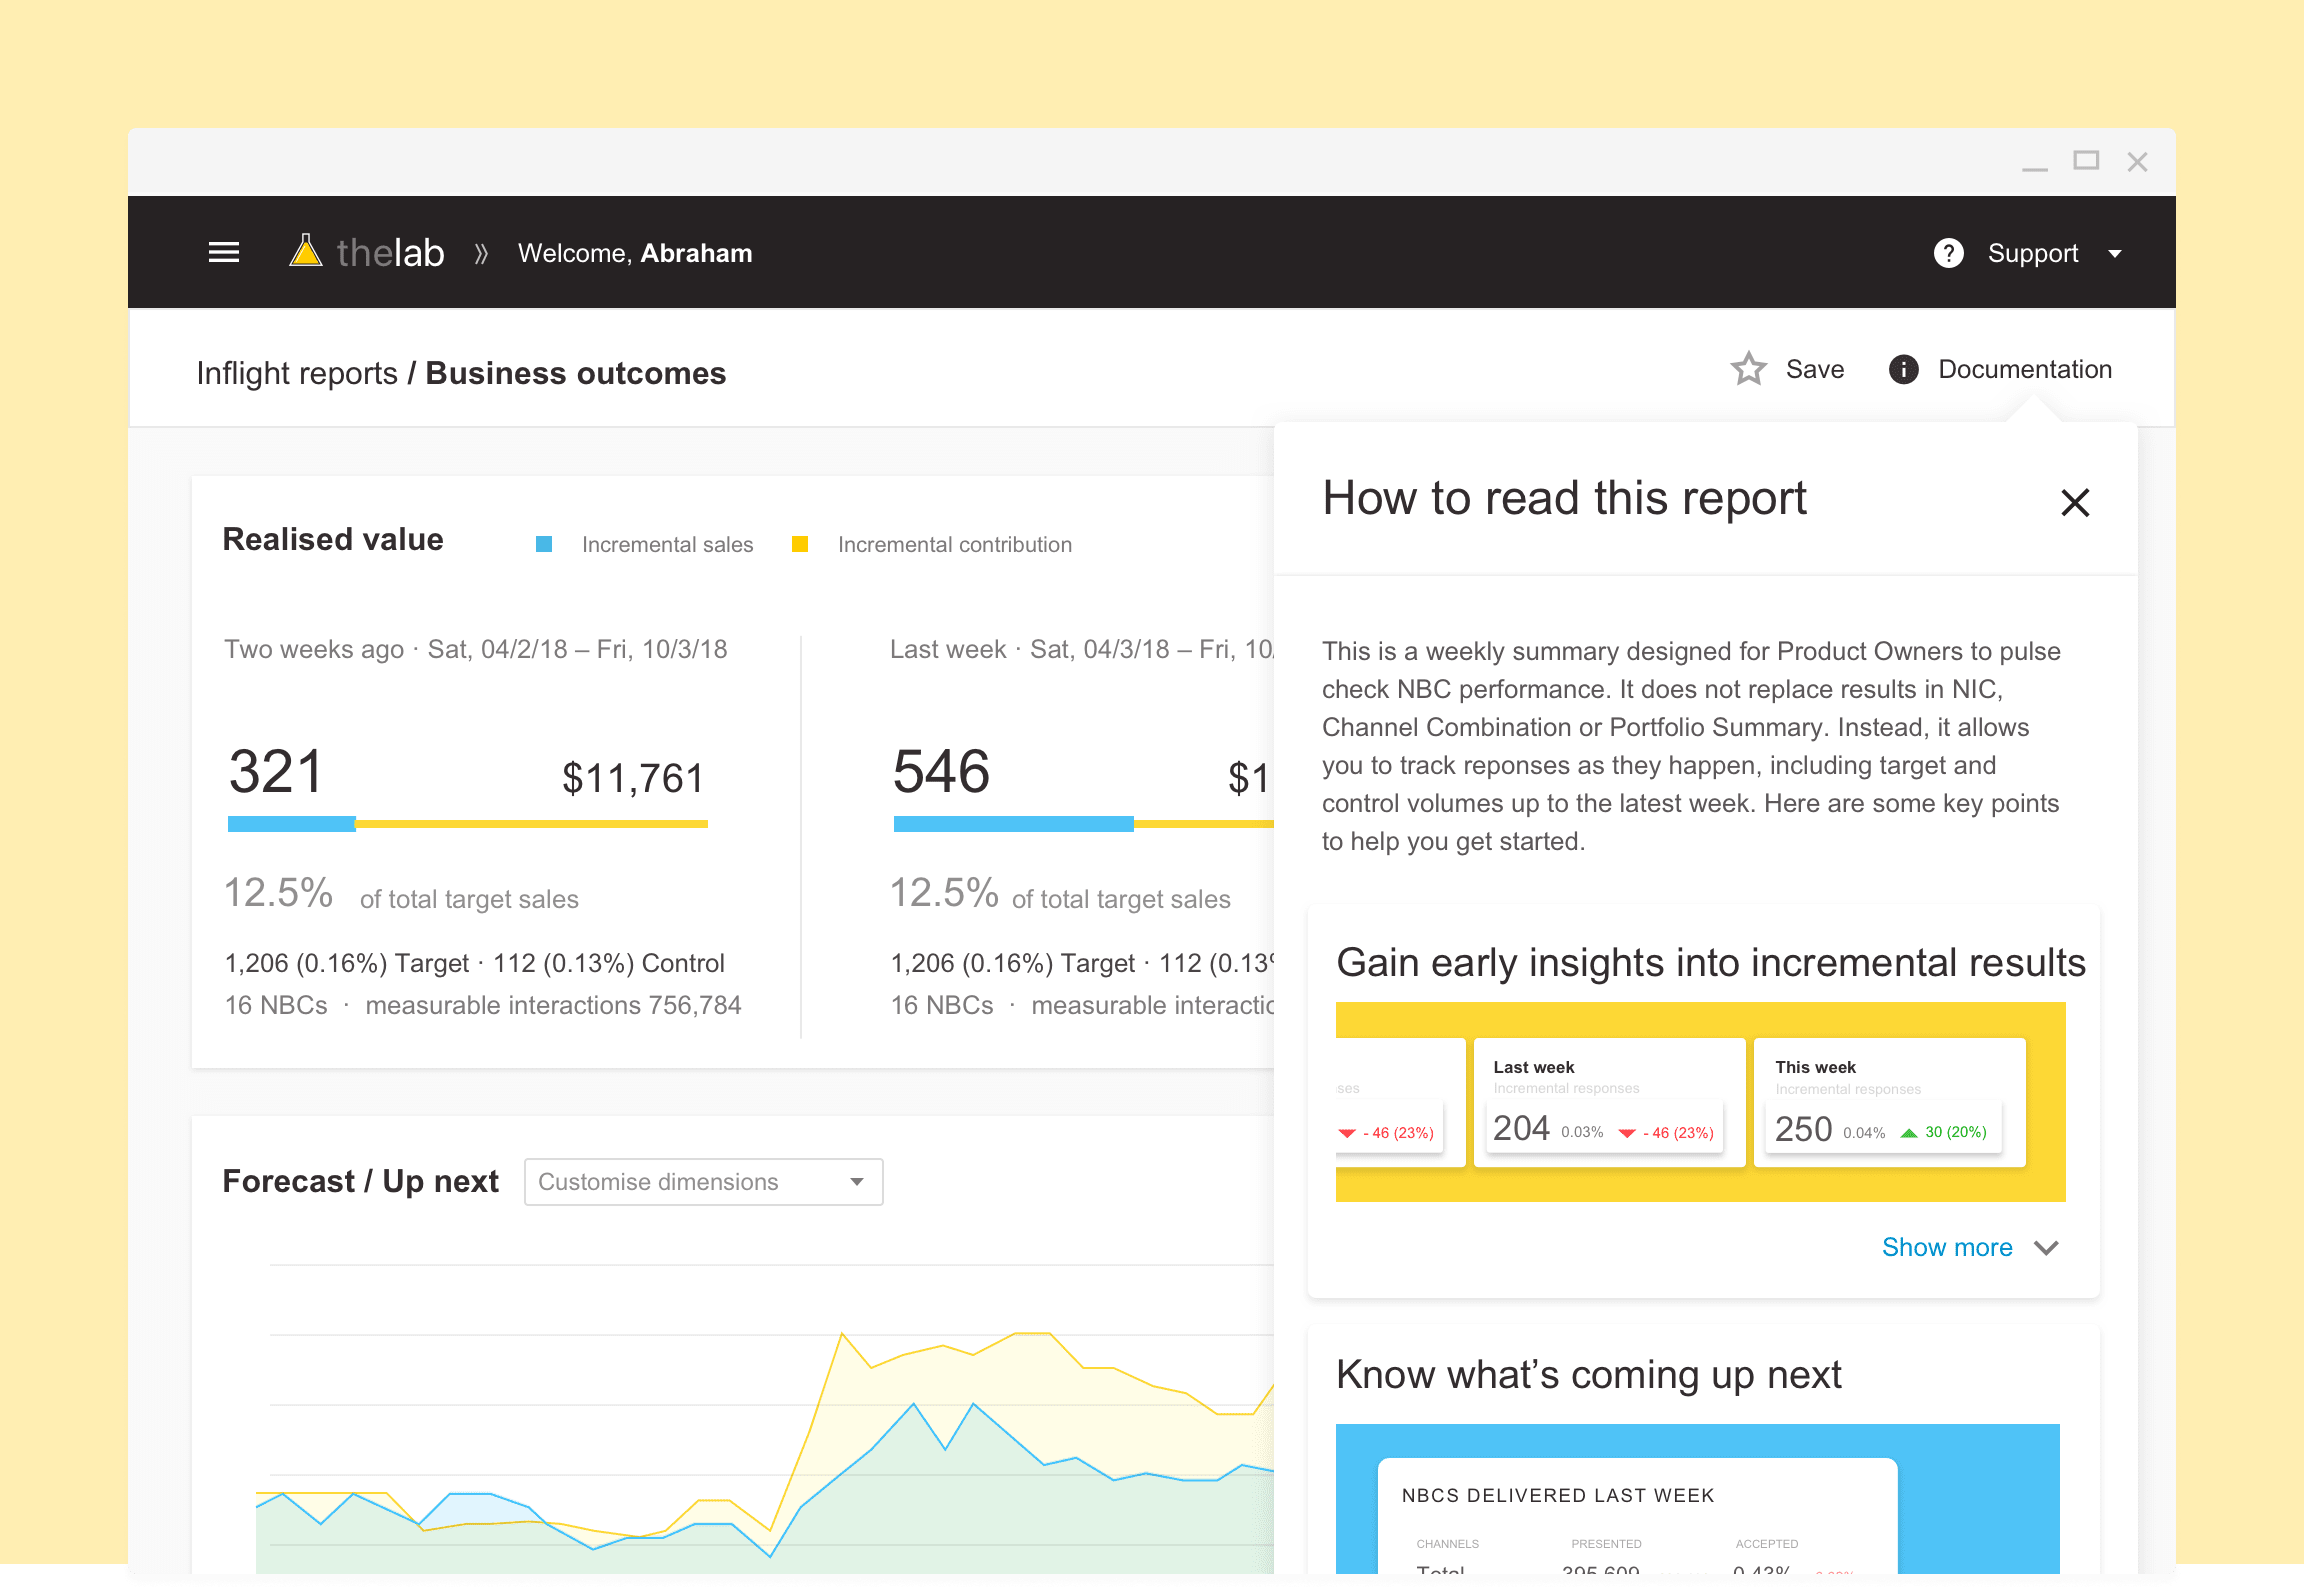Click the double chevron breadcrumb separator
The width and height of the screenshot is (2304, 1590).
pyautogui.click(x=481, y=254)
